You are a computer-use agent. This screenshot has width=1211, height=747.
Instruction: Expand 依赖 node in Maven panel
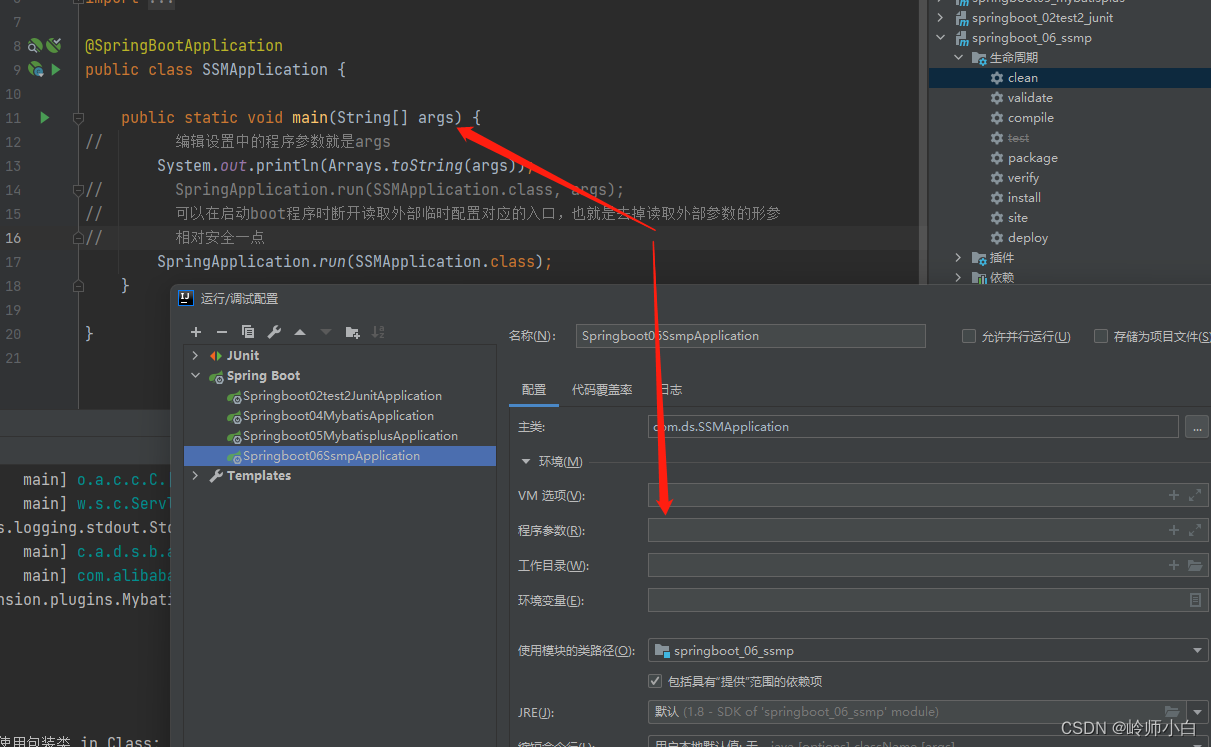tap(958, 277)
